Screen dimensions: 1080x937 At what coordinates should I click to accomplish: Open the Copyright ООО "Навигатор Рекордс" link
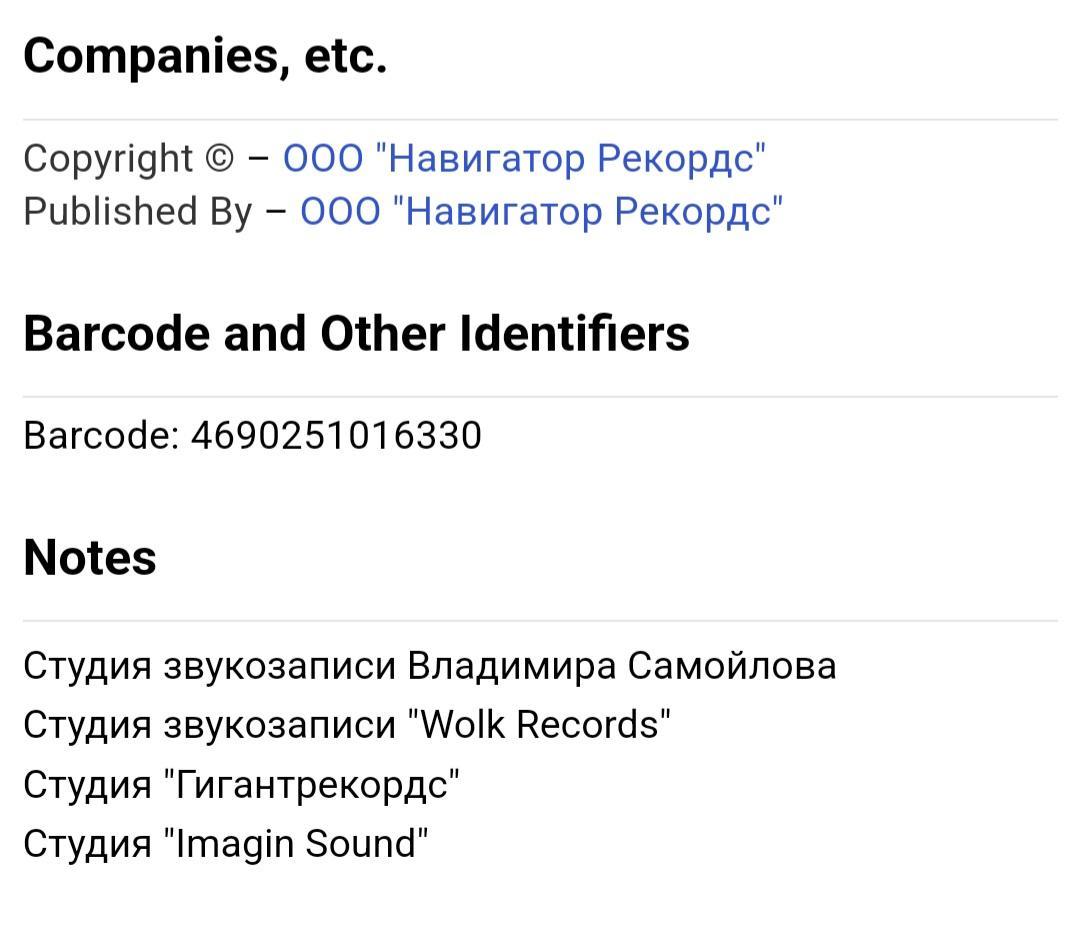524,158
